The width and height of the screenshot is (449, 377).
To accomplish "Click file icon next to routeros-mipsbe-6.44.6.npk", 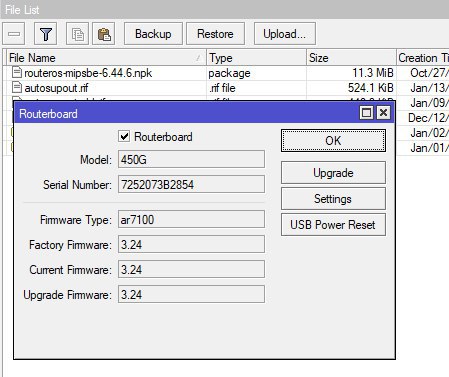I will pos(17,72).
